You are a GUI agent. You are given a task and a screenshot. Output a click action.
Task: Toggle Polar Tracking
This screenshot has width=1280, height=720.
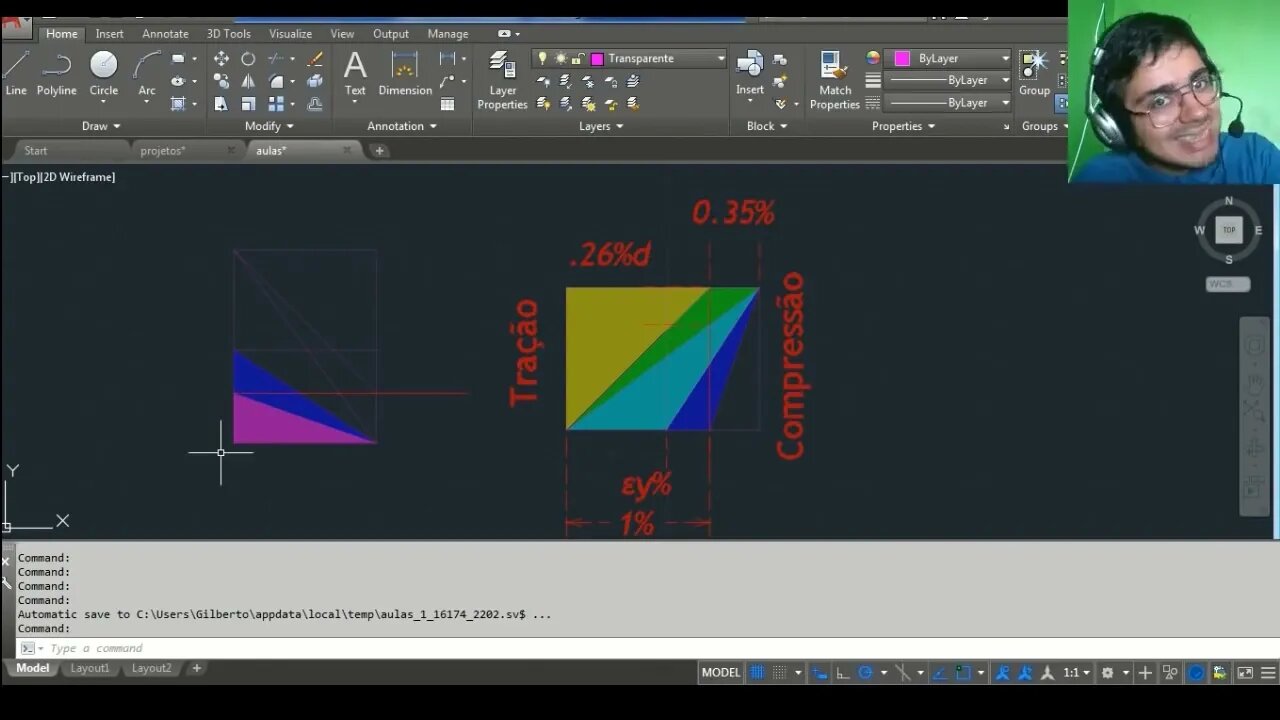click(x=866, y=673)
